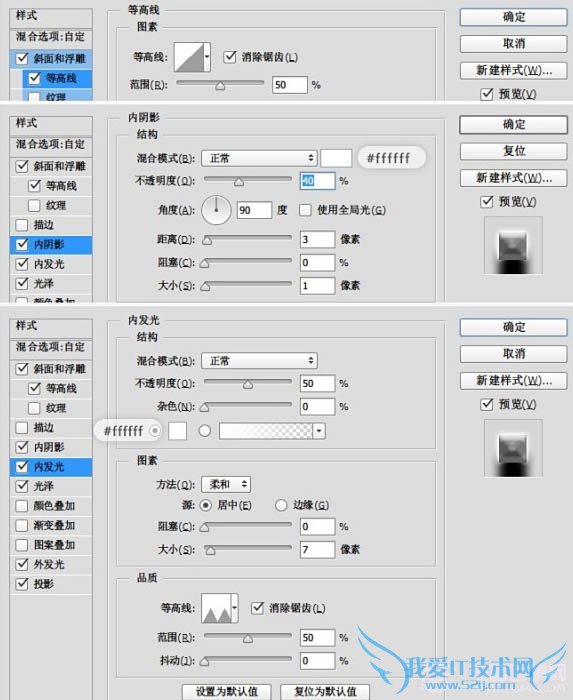Image resolution: width=573 pixels, height=700 pixels.
Task: Click 设置为默认值 button
Action: pos(227,692)
